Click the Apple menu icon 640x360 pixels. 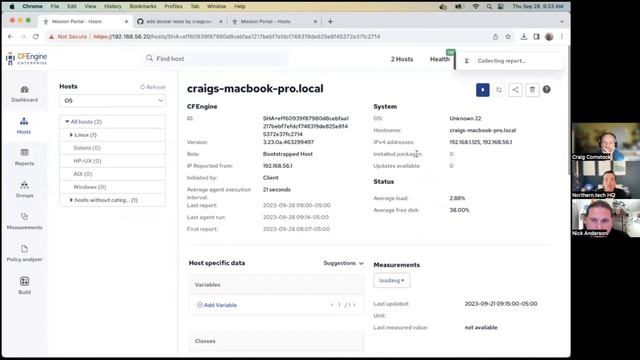[12, 7]
